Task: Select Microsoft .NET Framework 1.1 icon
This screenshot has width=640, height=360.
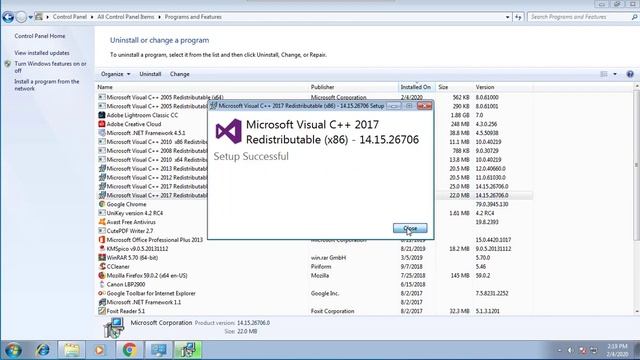Action: click(102, 302)
